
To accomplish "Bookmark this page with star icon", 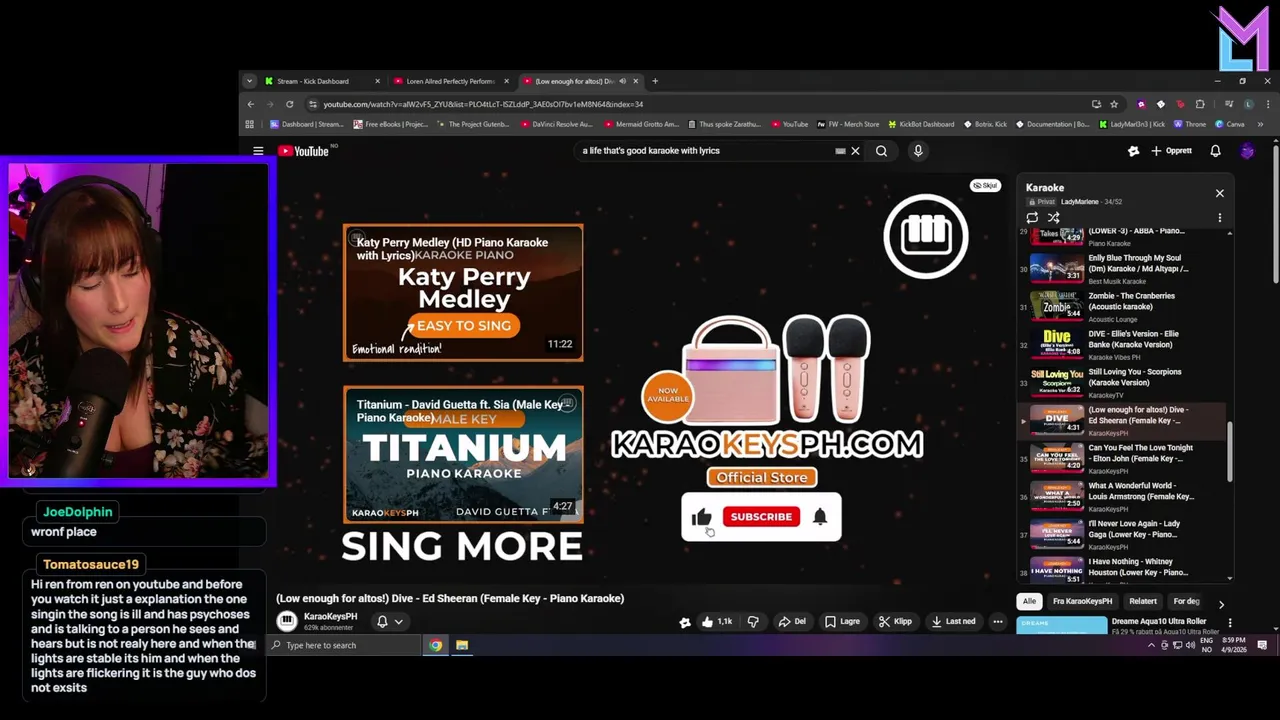I will [1114, 104].
